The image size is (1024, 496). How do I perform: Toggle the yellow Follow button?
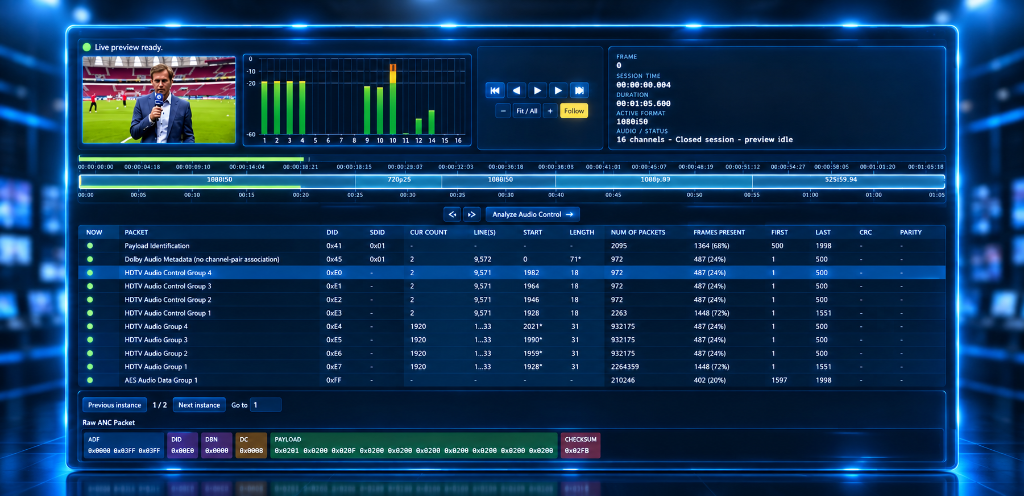[574, 111]
